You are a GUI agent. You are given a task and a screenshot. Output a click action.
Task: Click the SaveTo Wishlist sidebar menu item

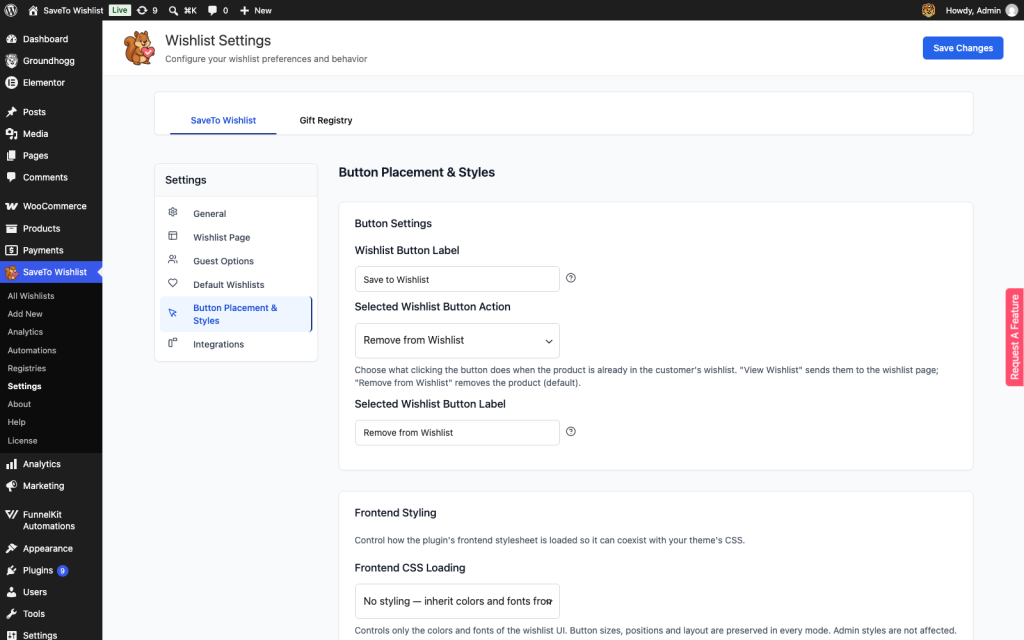click(x=51, y=272)
